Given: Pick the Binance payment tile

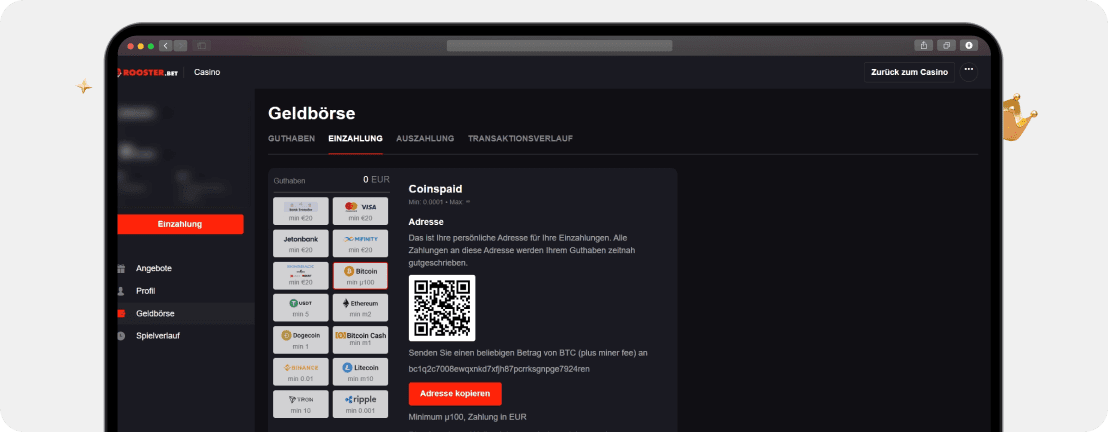Looking at the screenshot, I should coord(300,371).
